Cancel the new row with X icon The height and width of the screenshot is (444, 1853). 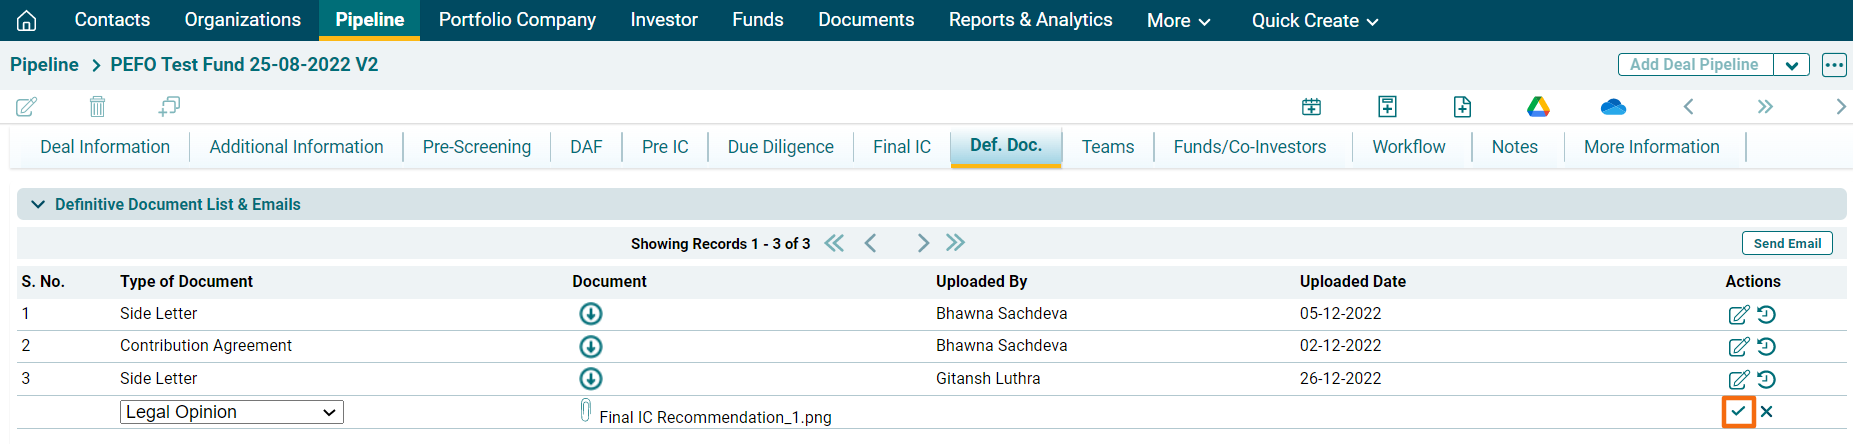[x=1767, y=411]
